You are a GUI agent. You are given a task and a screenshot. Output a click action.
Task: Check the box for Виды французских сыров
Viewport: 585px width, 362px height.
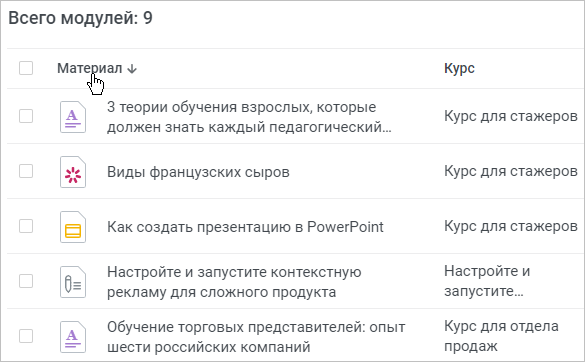tap(26, 171)
